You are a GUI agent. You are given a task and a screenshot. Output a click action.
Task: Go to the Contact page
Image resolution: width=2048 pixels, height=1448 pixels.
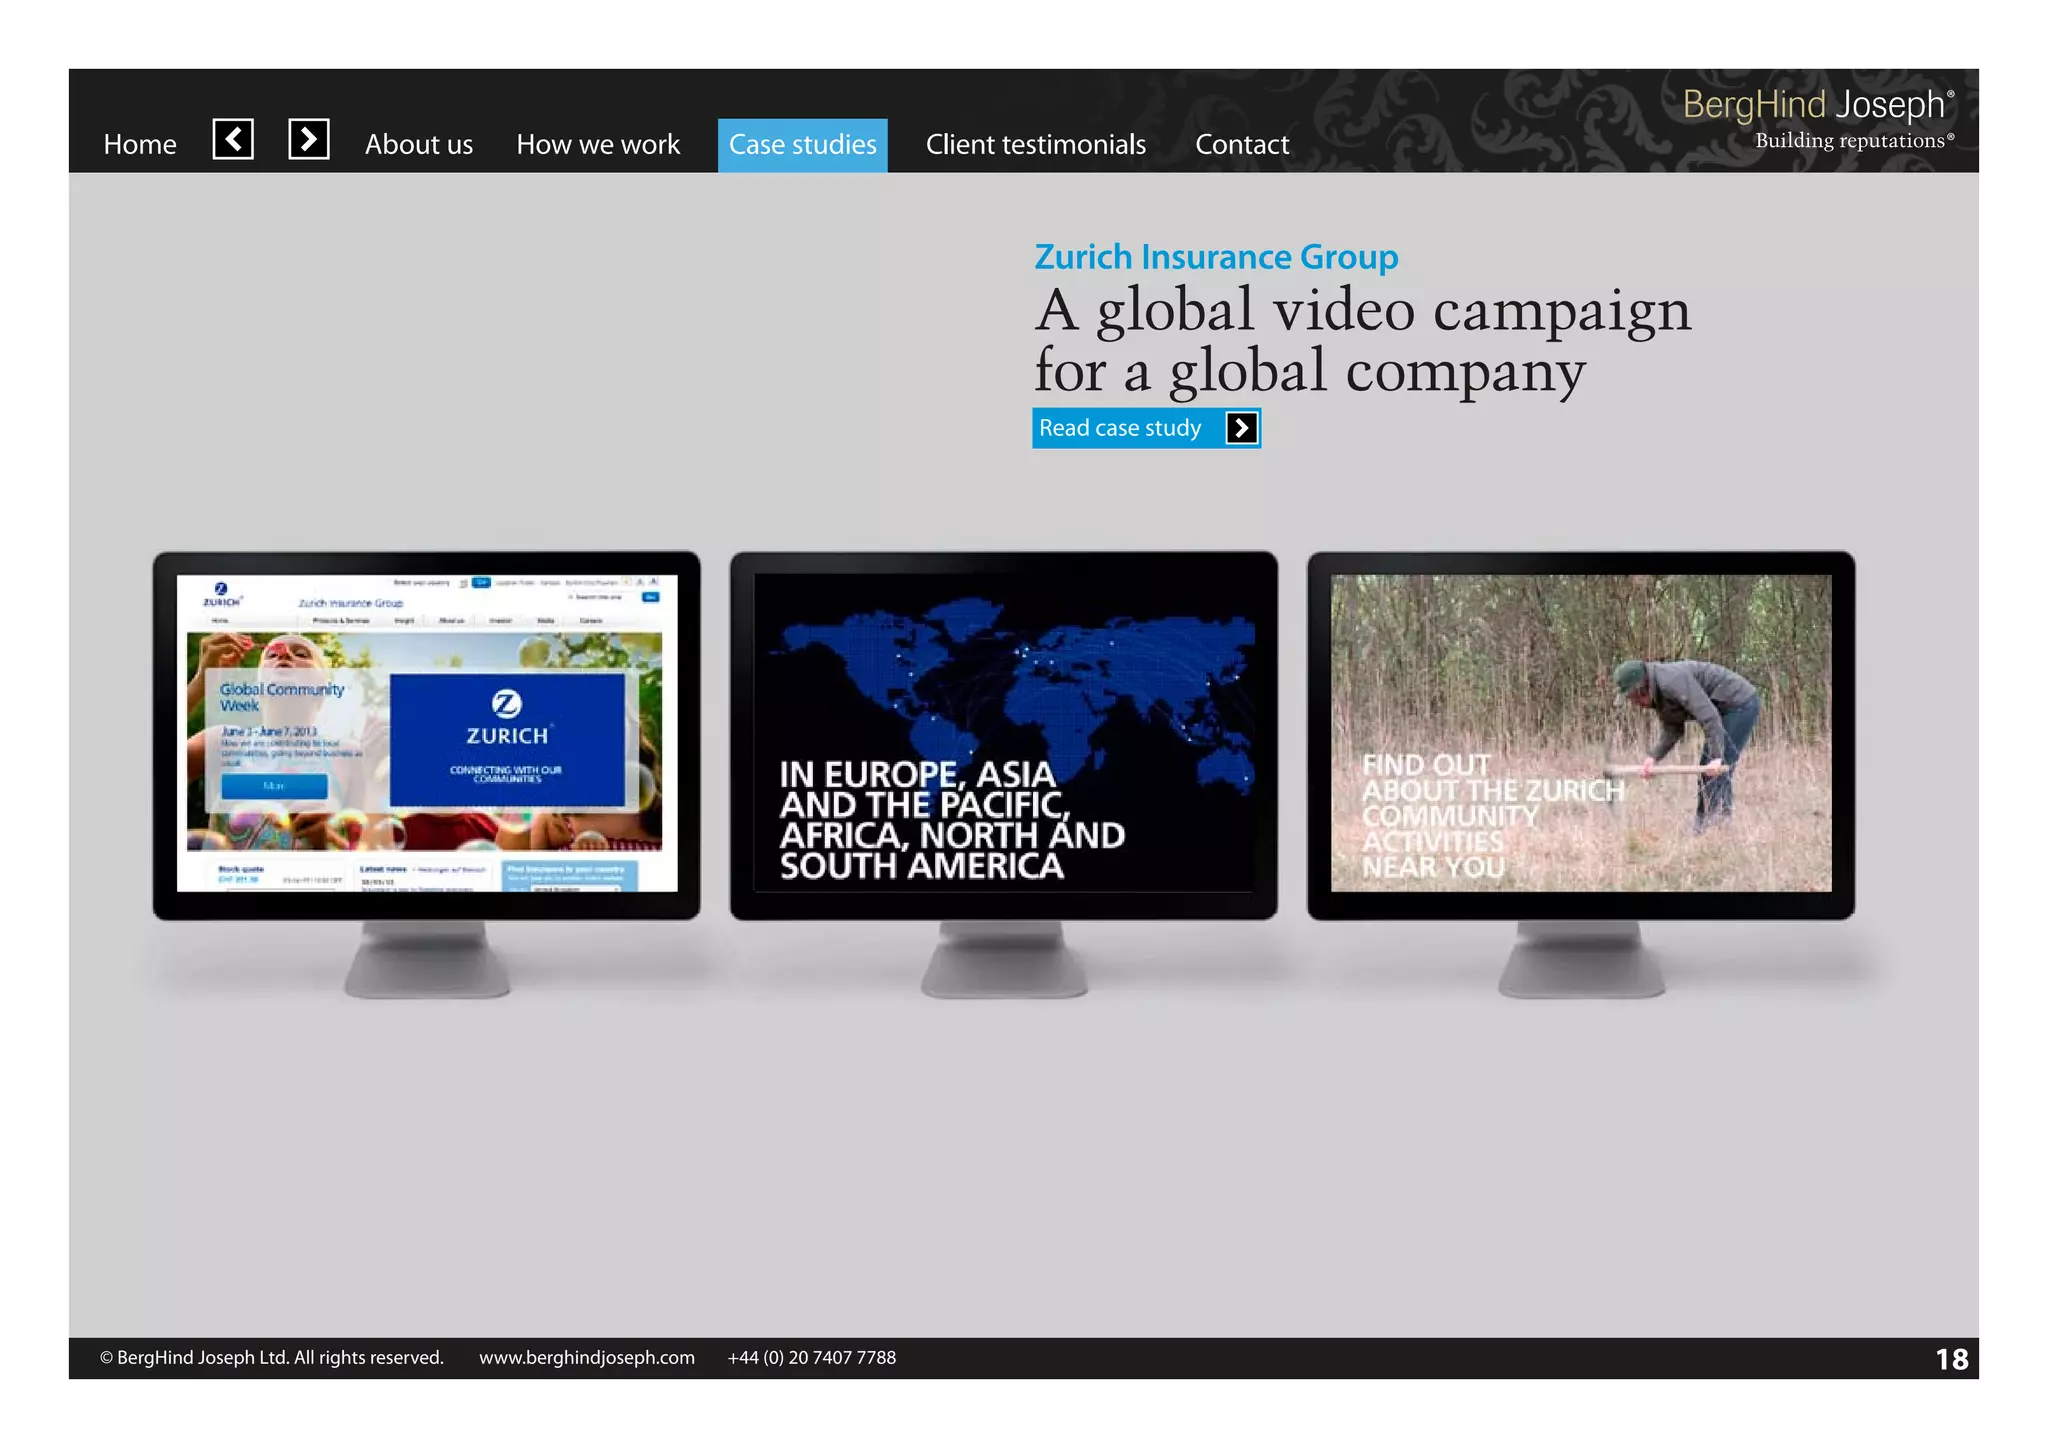1242,145
